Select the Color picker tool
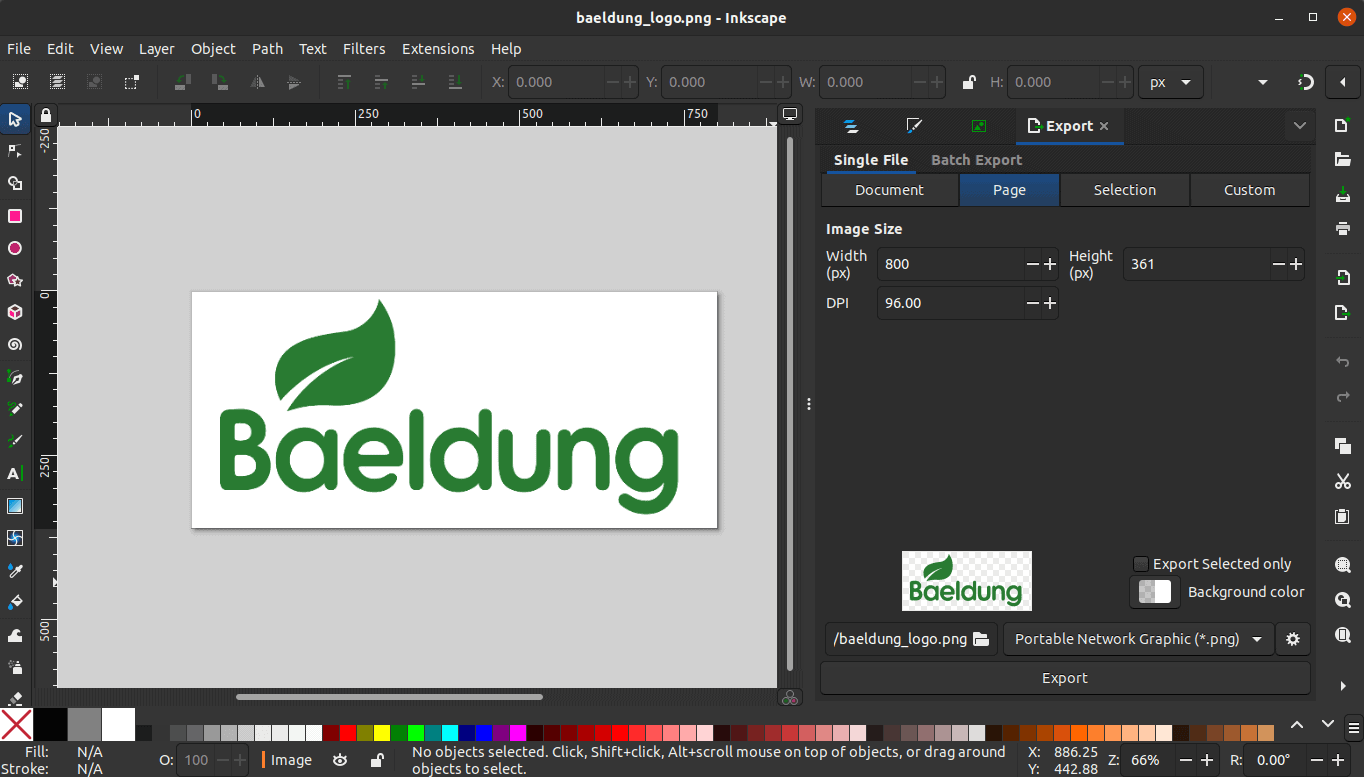 [15, 570]
